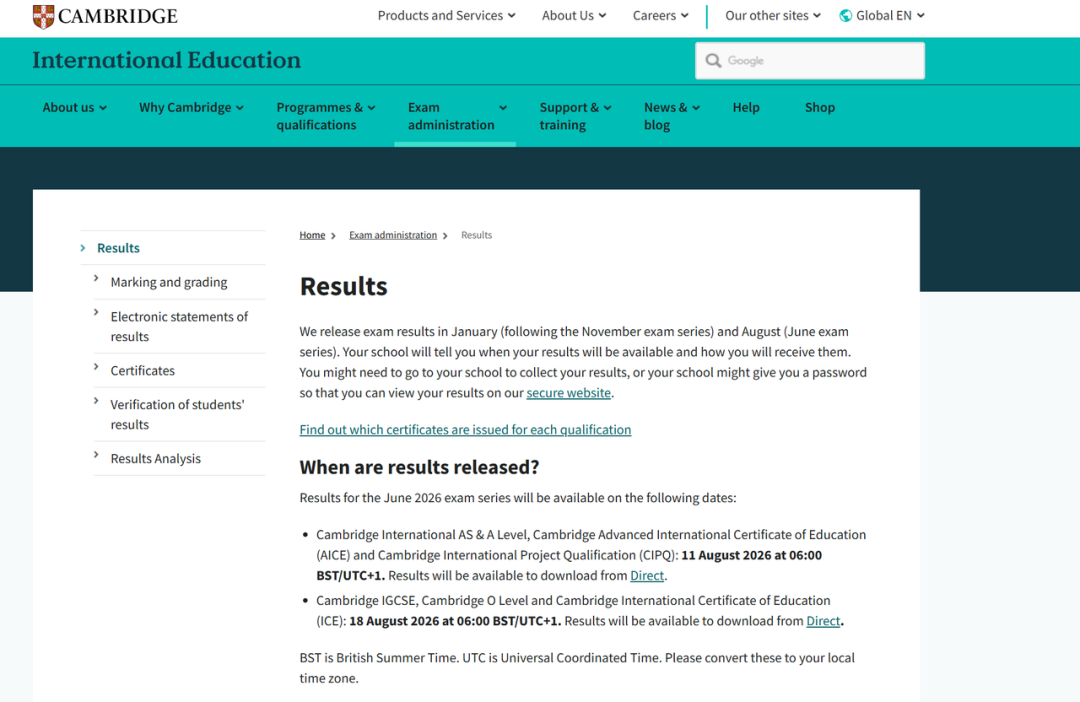Open certificates issued for each qualification link
The image size is (1080, 702).
tap(465, 430)
